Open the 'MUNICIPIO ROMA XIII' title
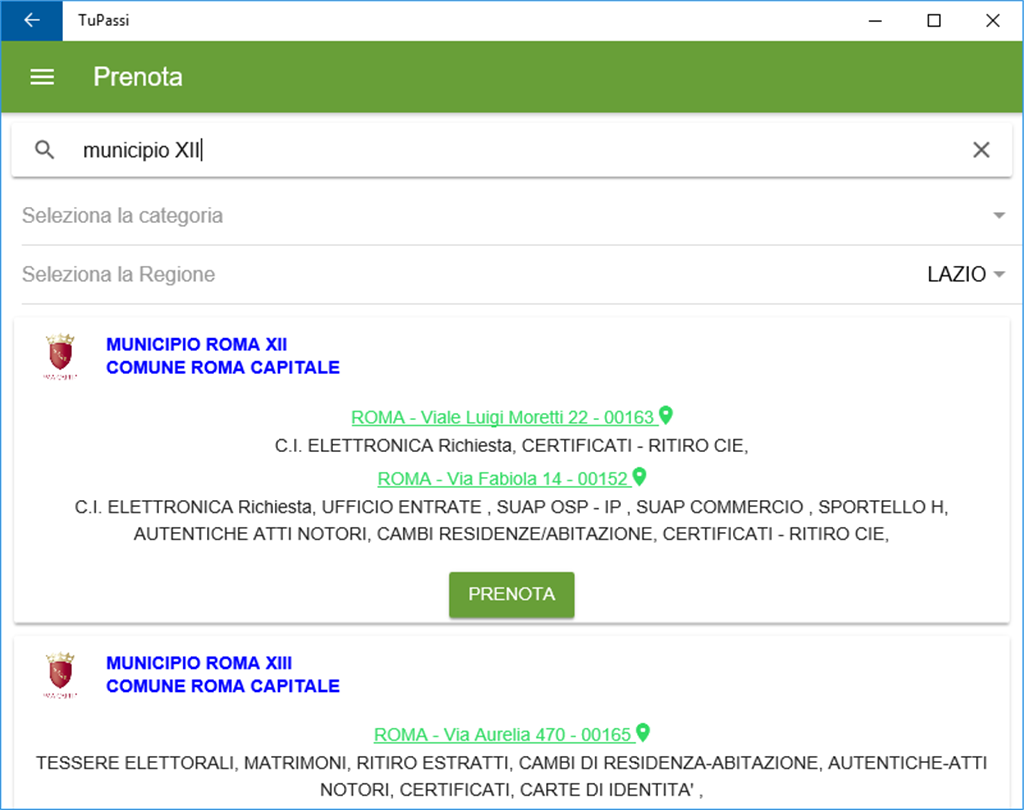The width and height of the screenshot is (1024, 810). pos(199,663)
